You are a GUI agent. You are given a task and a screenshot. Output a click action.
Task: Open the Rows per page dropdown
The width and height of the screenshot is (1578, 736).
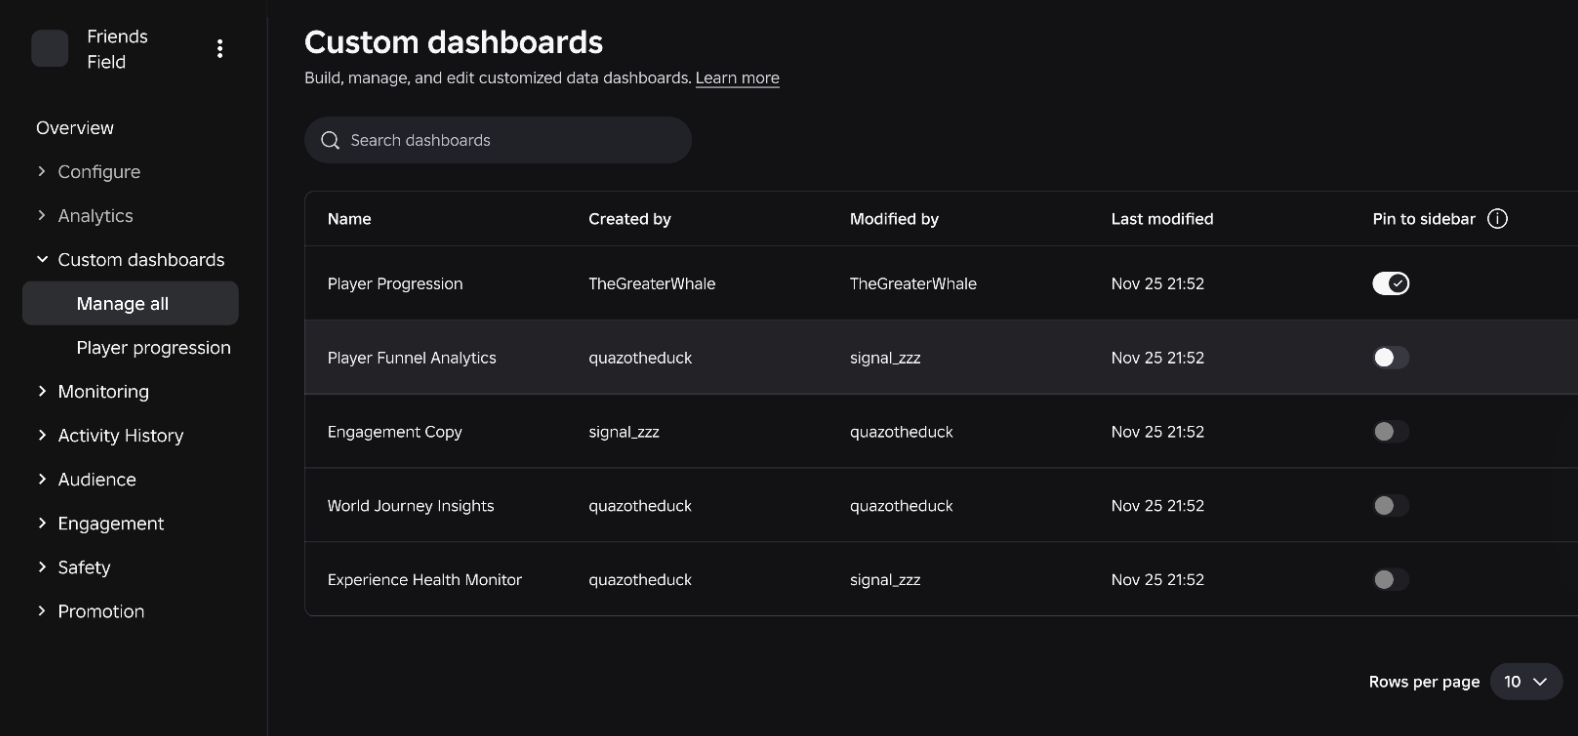point(1526,682)
